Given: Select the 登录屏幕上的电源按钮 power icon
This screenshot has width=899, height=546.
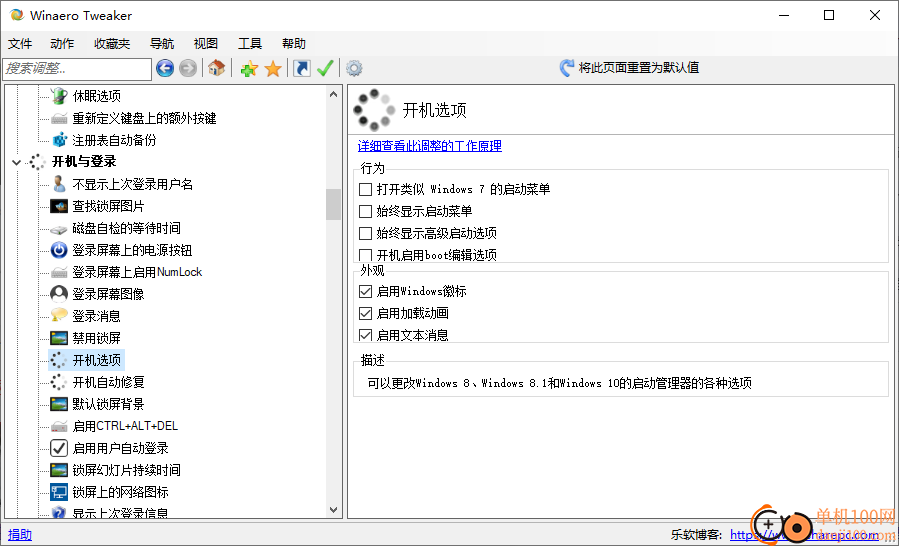Looking at the screenshot, I should pyautogui.click(x=59, y=250).
